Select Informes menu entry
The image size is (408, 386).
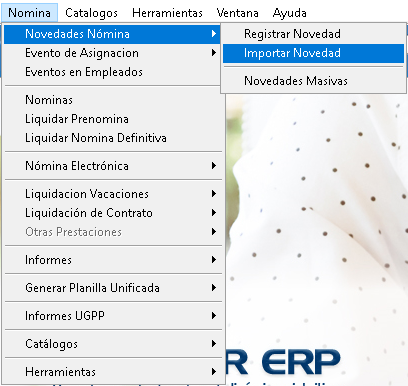click(112, 260)
